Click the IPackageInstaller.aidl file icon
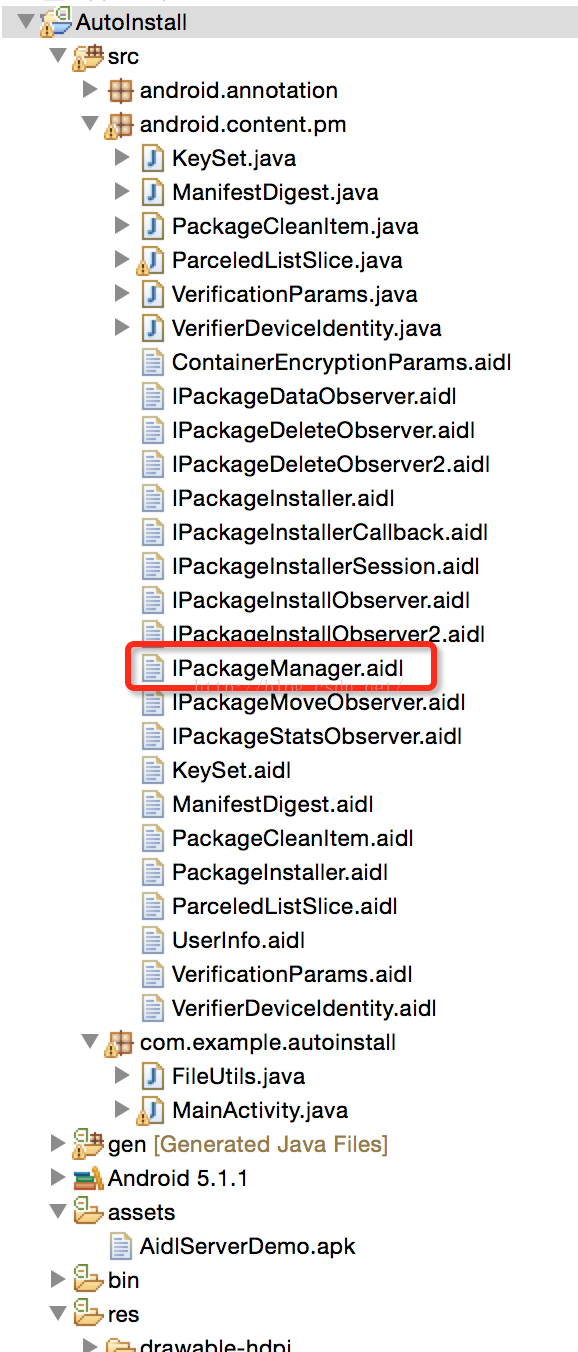Image resolution: width=578 pixels, height=1352 pixels. (x=153, y=498)
